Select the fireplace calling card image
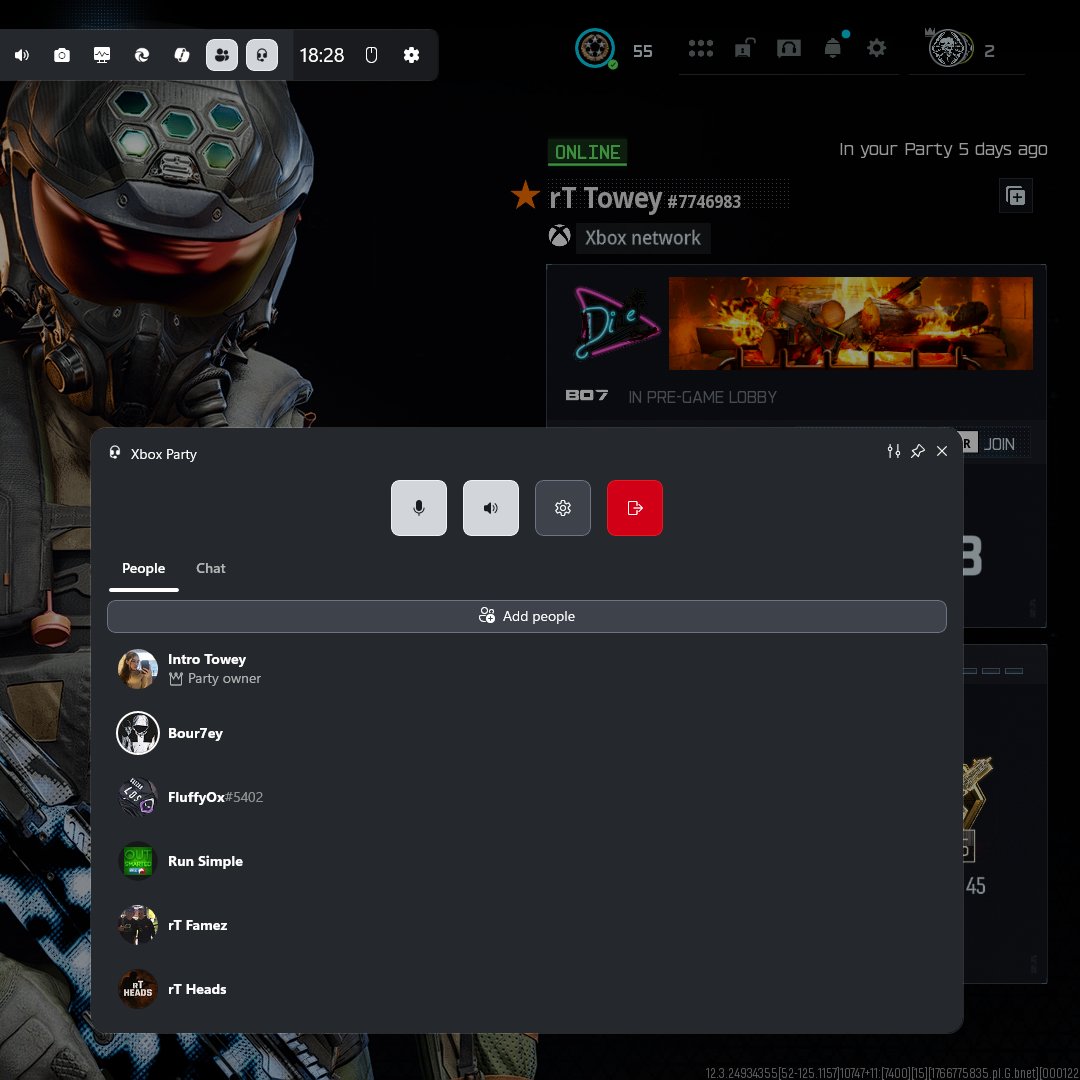The height and width of the screenshot is (1080, 1080). [x=850, y=323]
